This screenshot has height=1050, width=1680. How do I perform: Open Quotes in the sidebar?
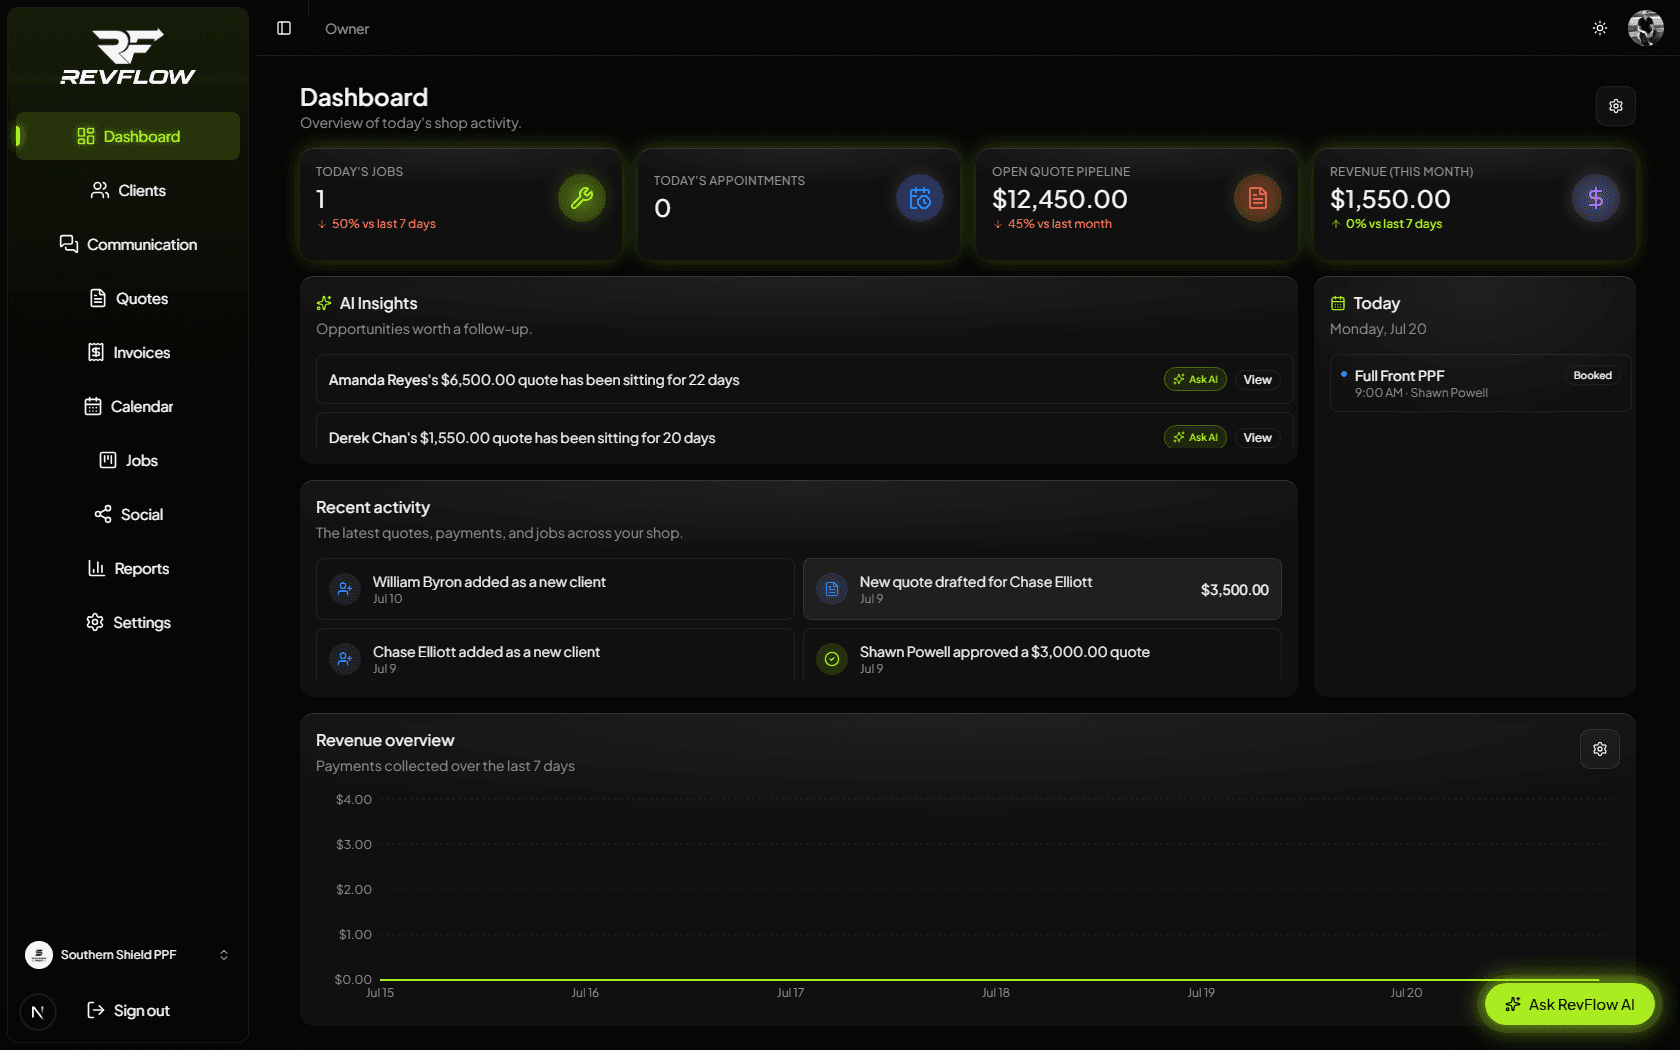coord(128,298)
